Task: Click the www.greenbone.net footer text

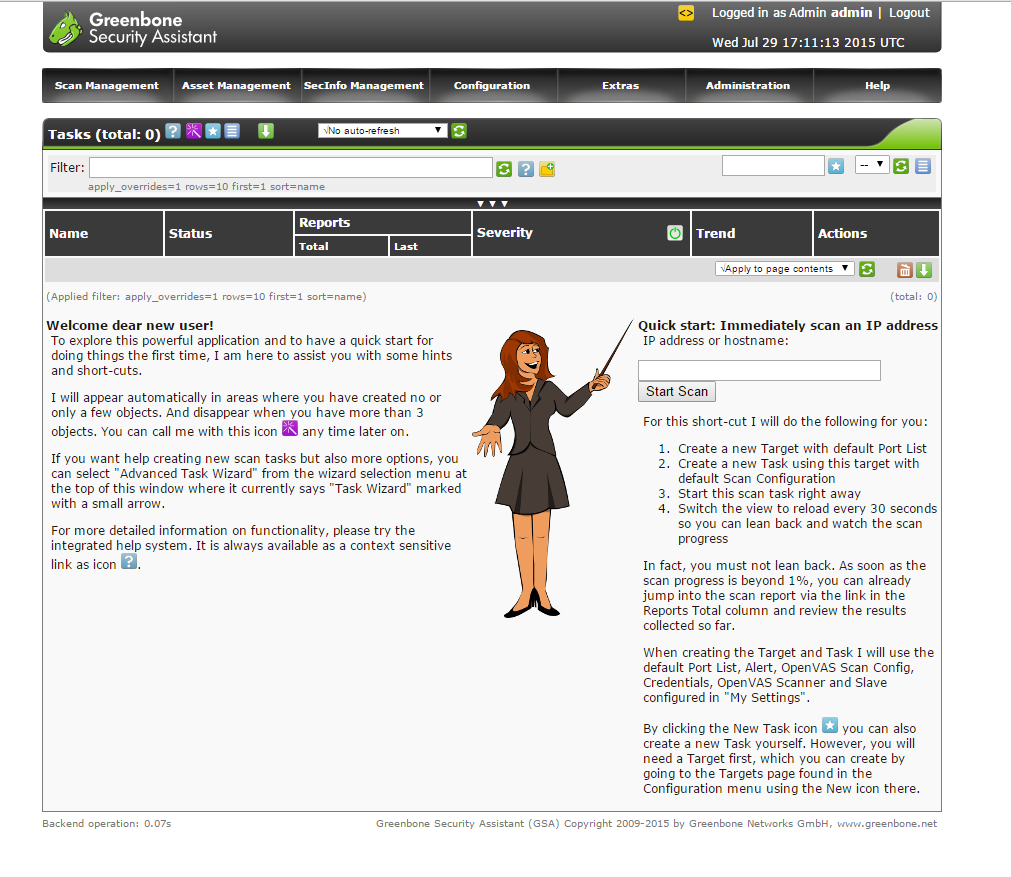Action: point(887,823)
